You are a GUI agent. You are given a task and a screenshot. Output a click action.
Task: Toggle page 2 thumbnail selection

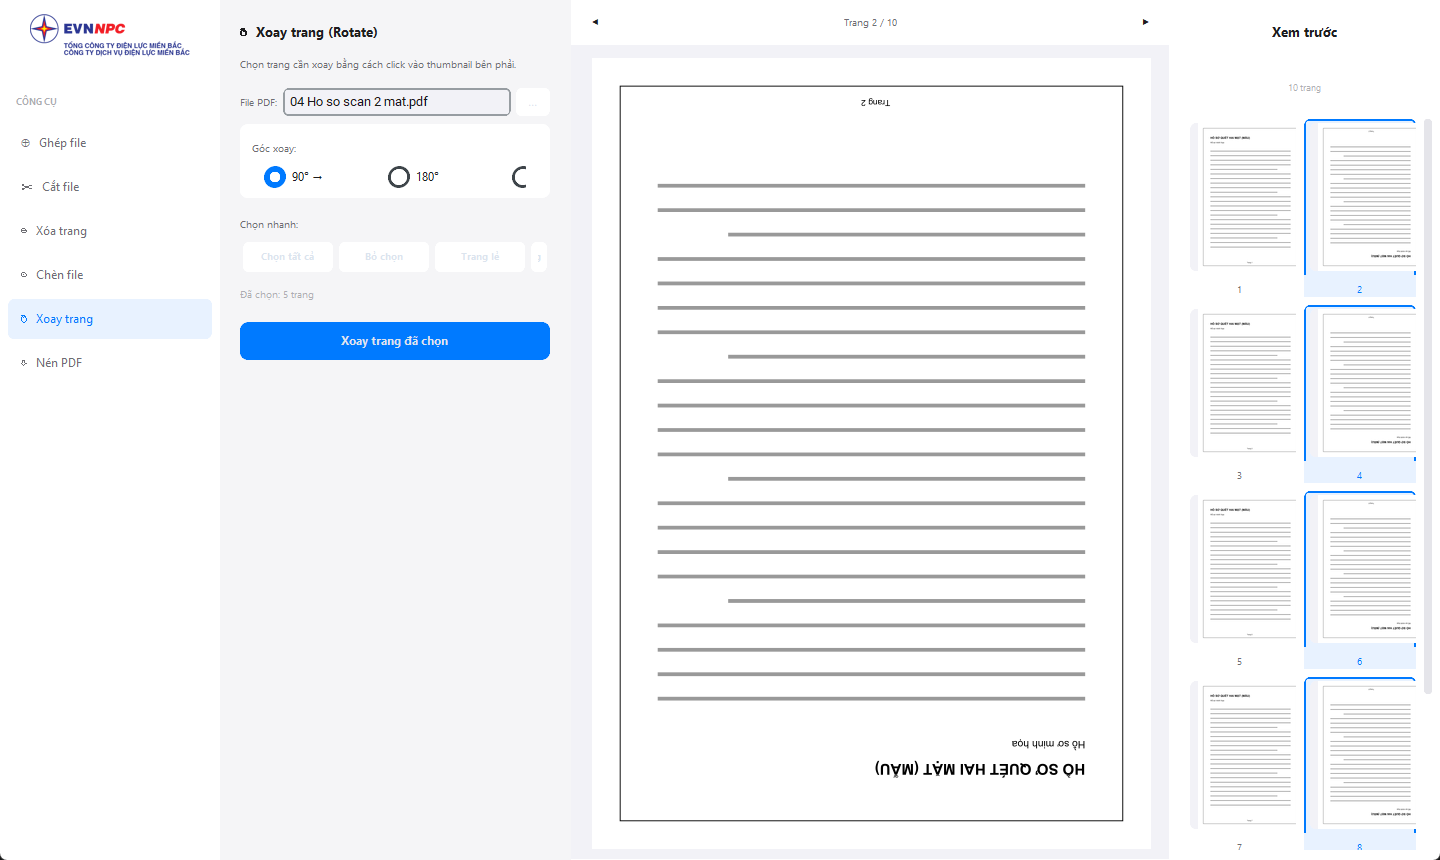1360,208
